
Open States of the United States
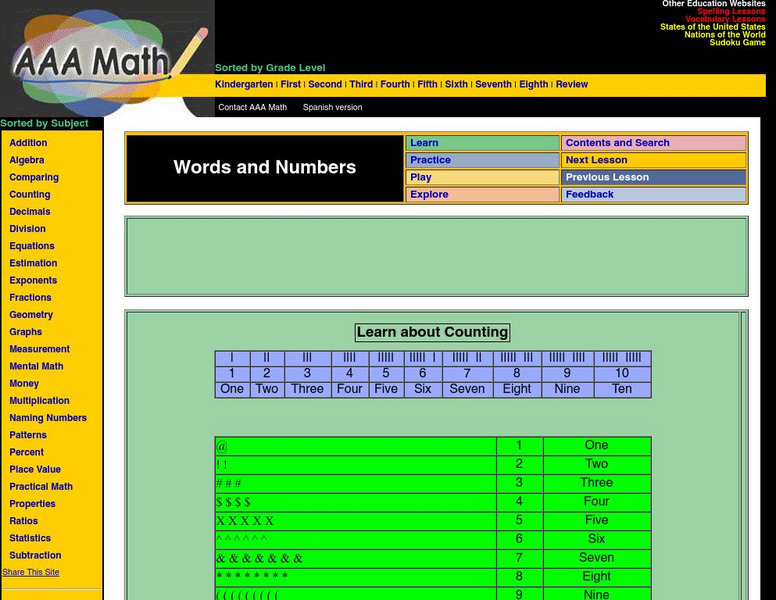click(x=713, y=27)
